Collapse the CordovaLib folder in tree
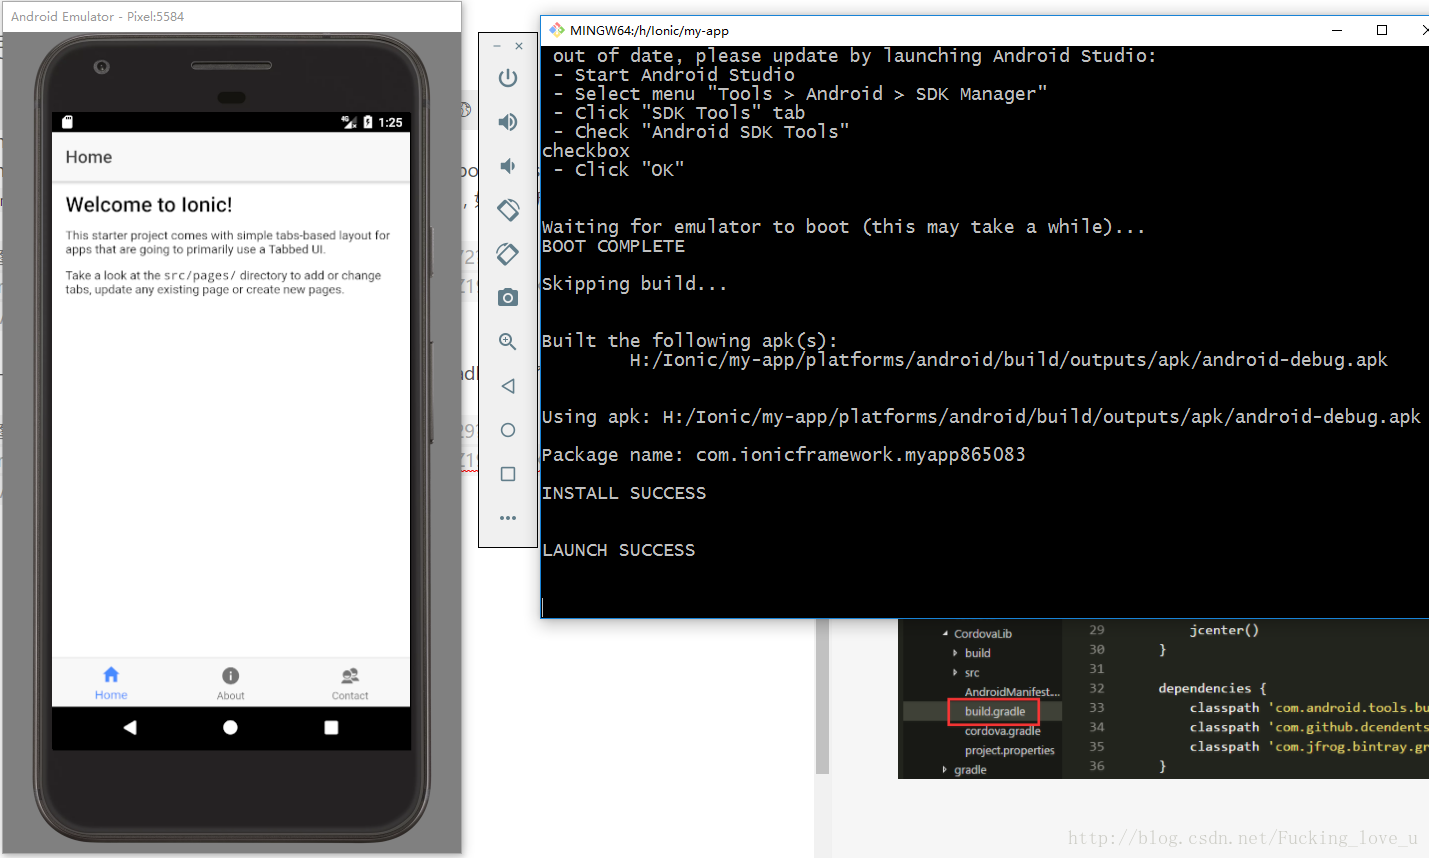The image size is (1429, 858). (945, 634)
